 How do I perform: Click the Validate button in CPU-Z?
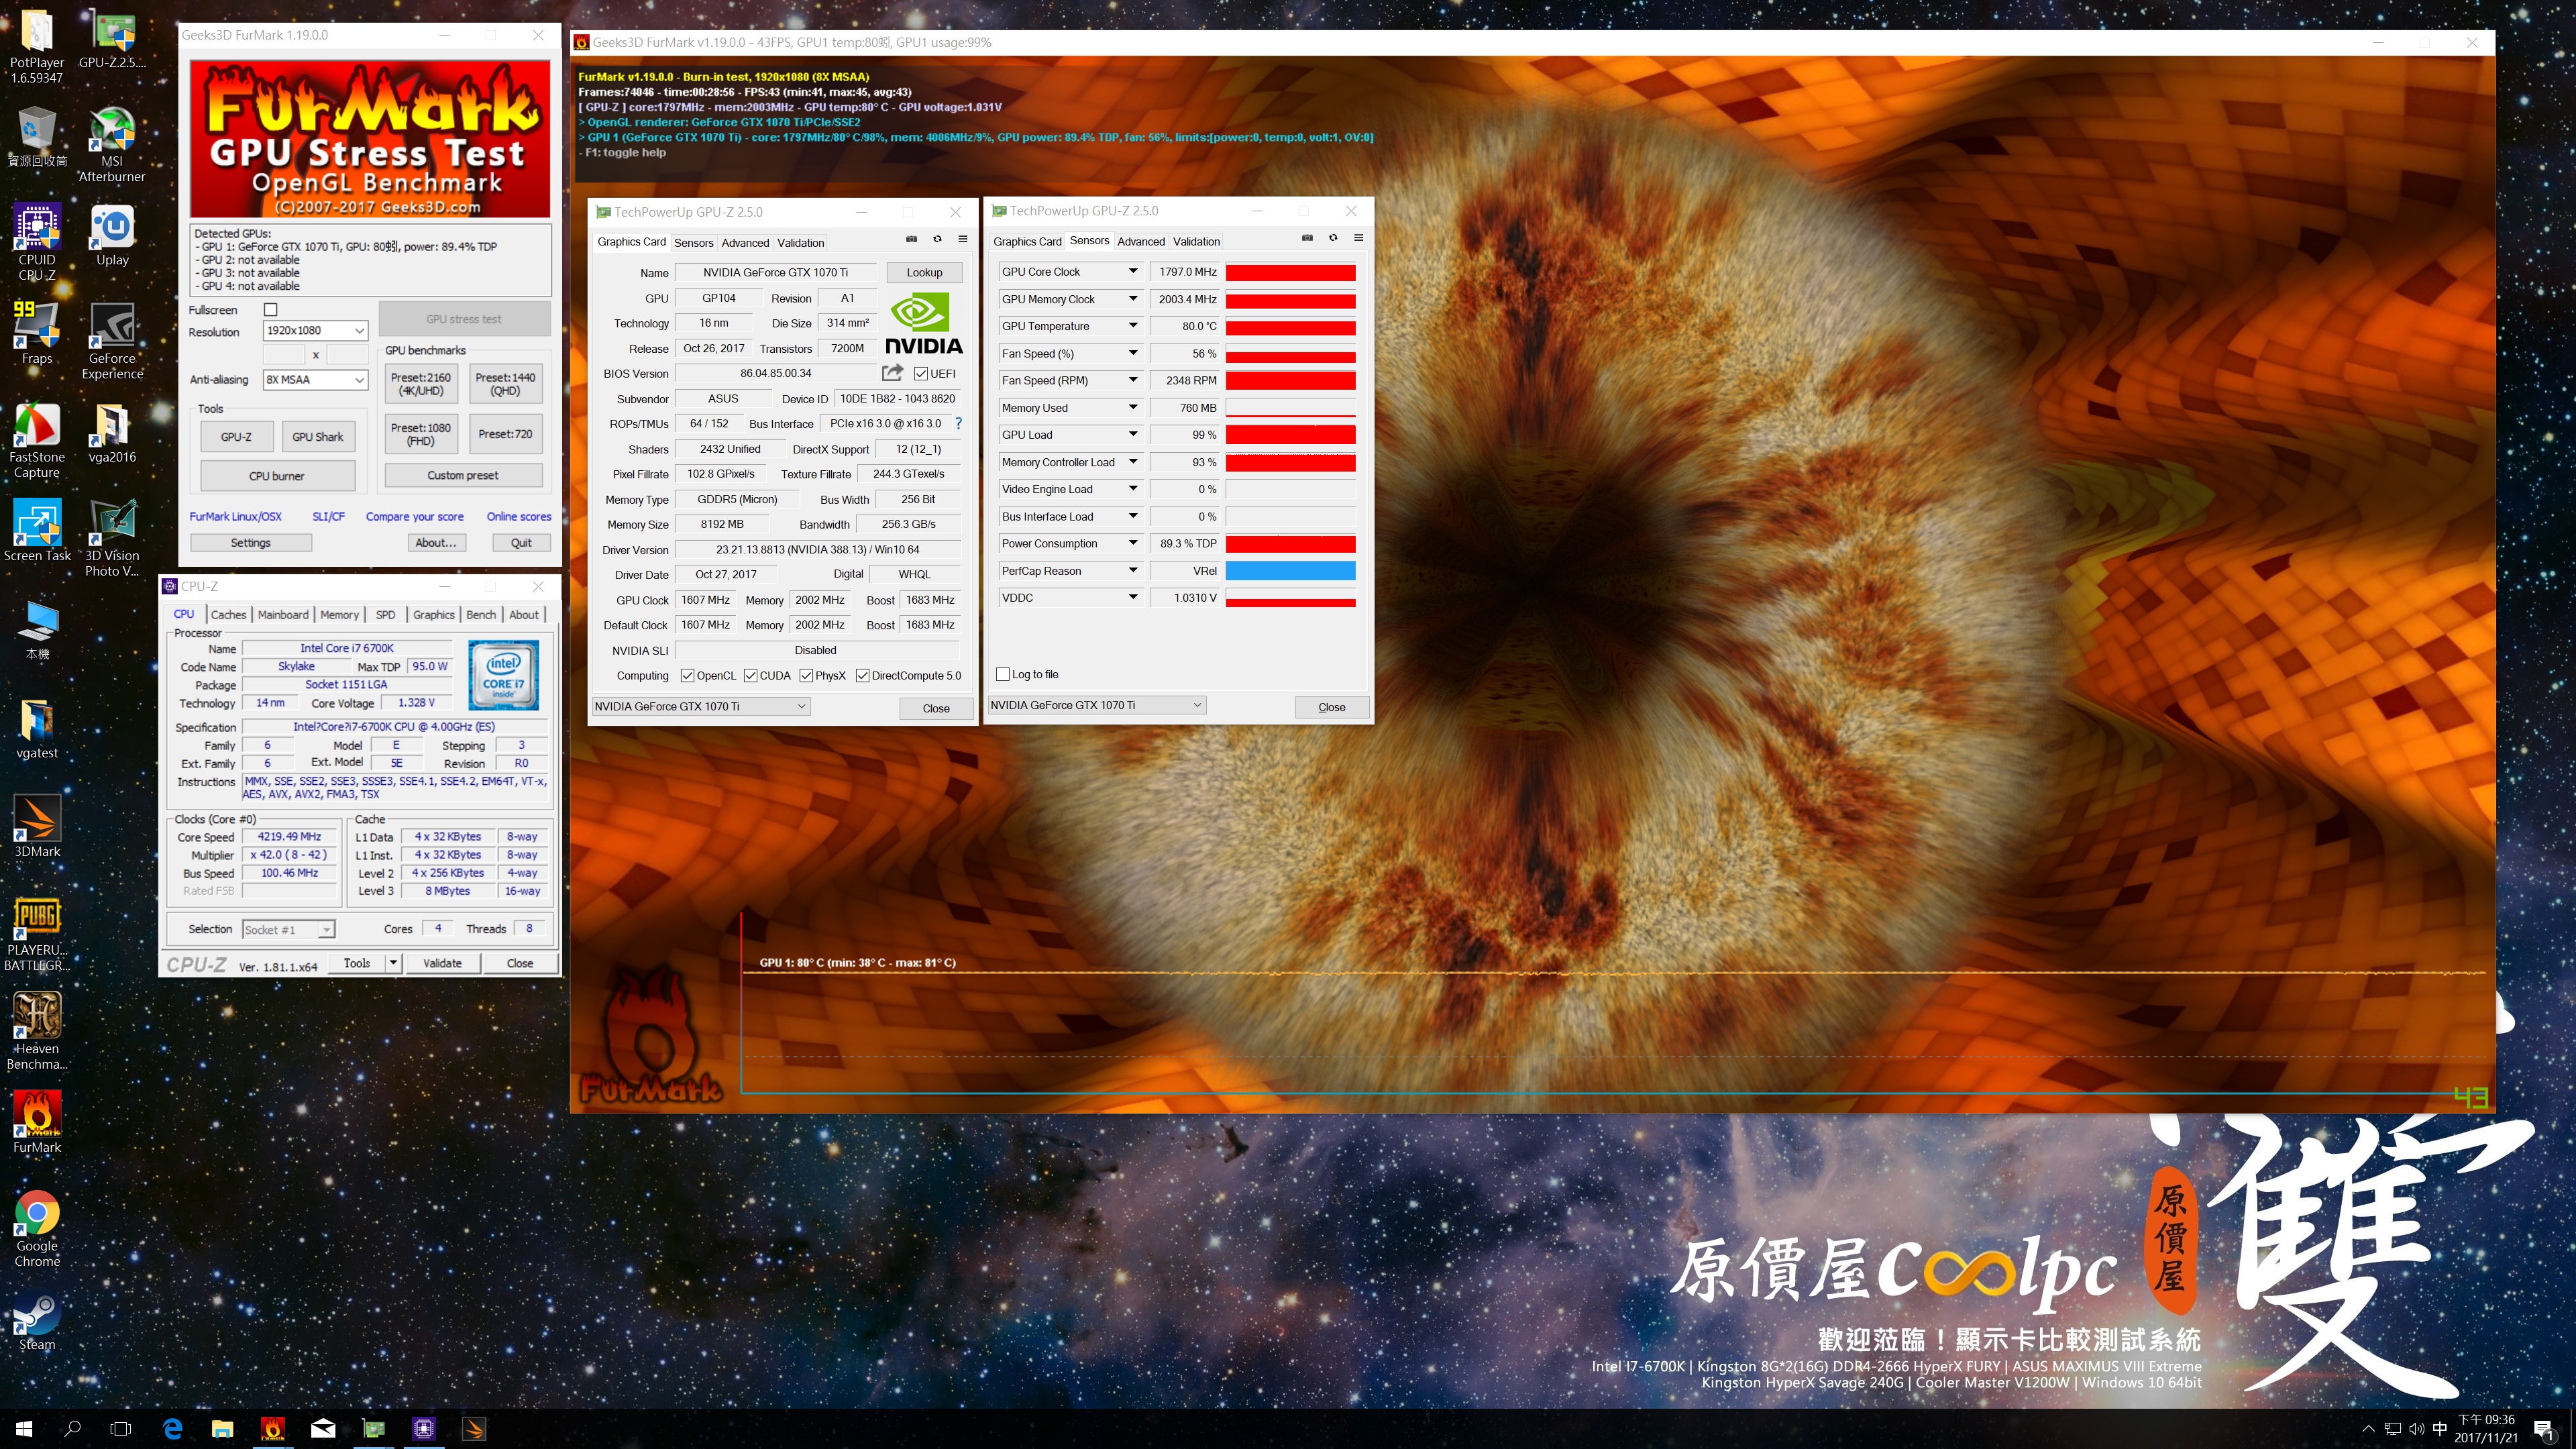442,964
